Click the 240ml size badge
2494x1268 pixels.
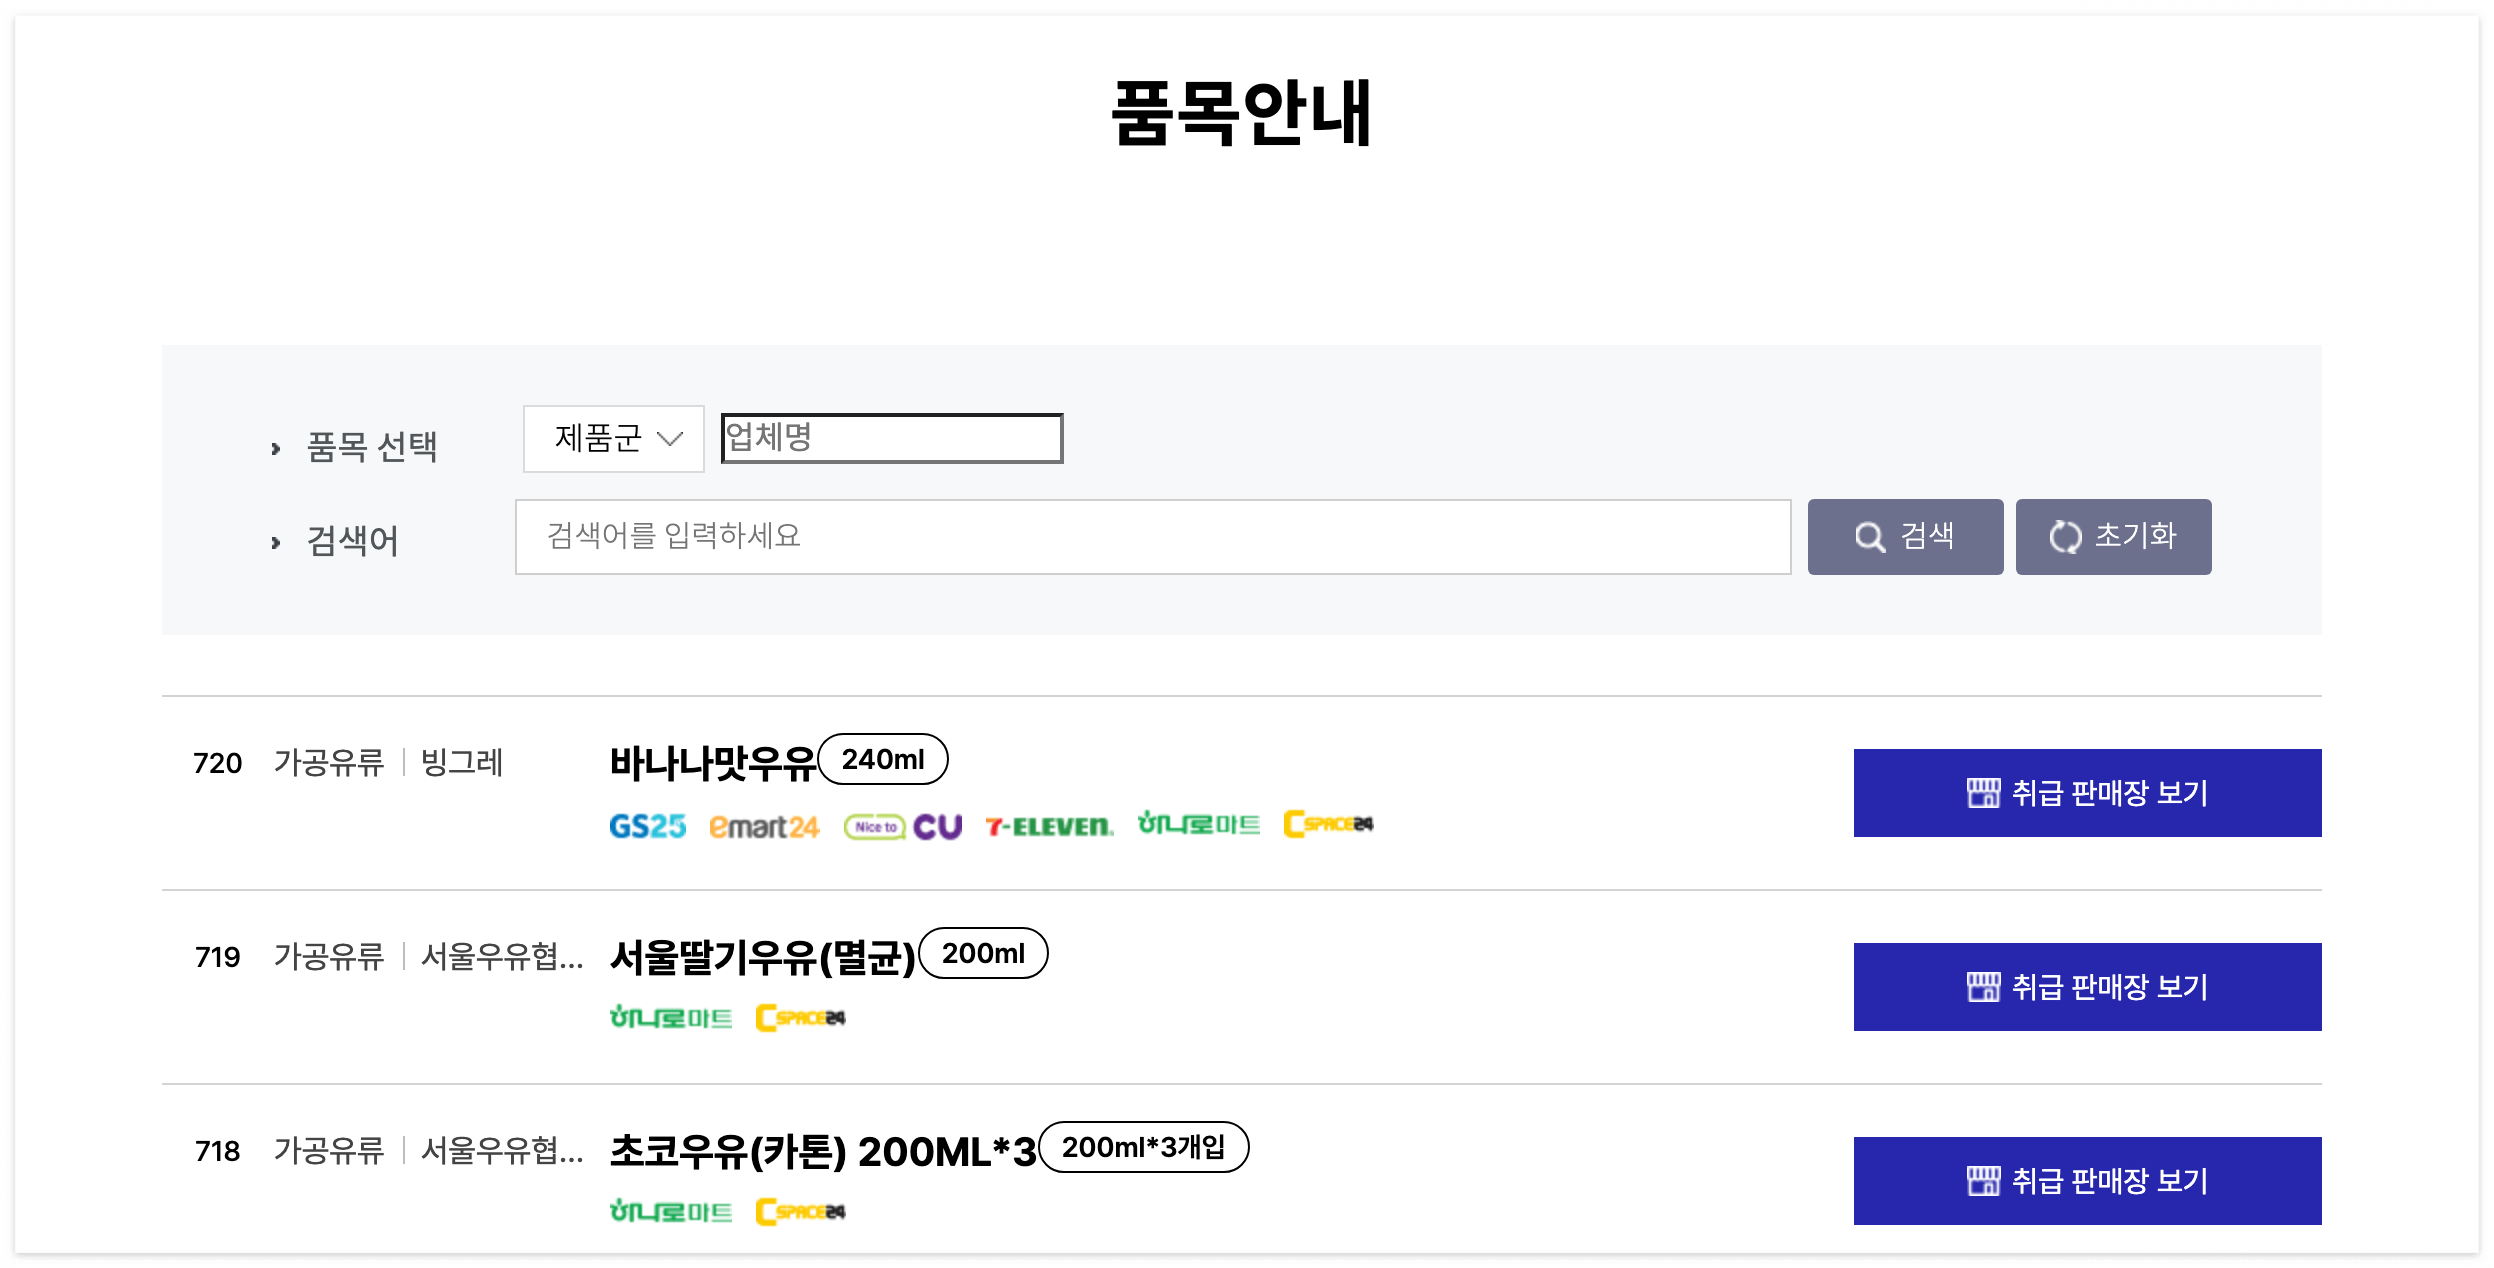coord(882,760)
